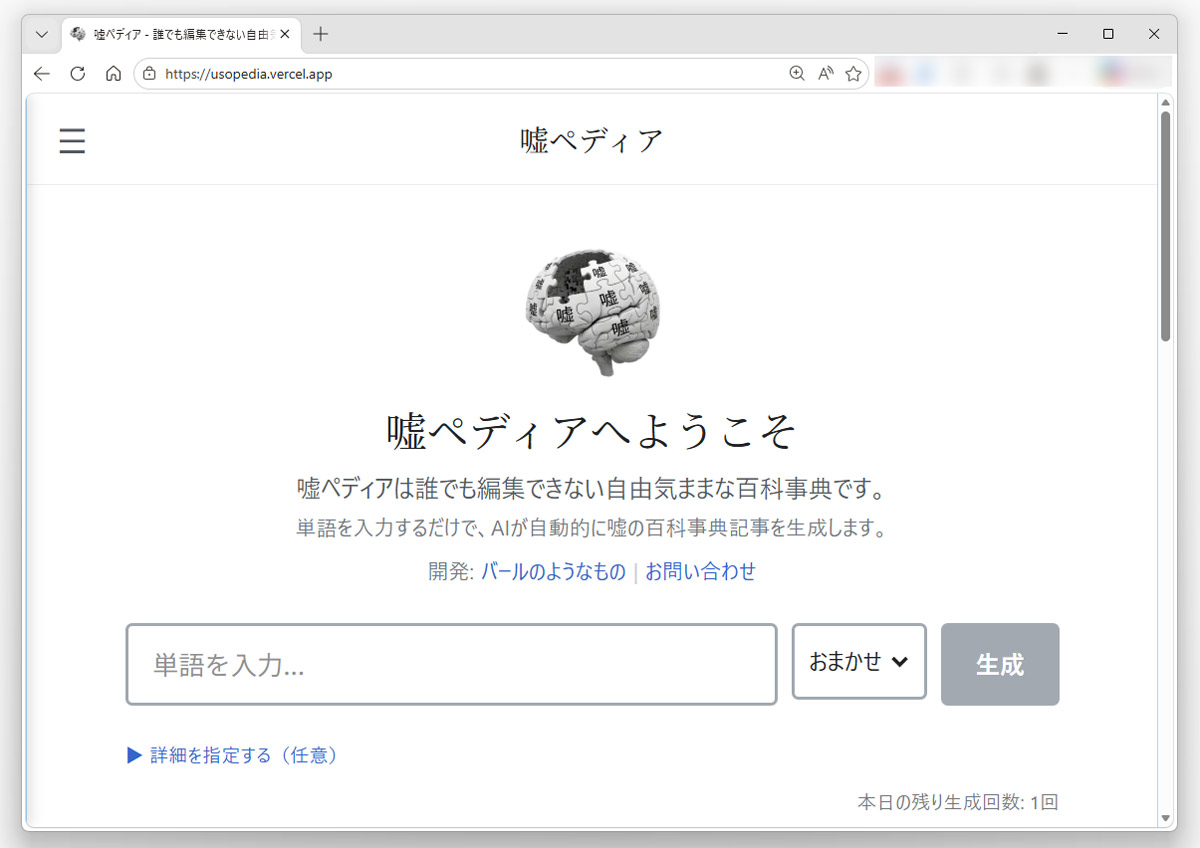Navigate back using the browser arrow
Screen dimensions: 1200x848
41,73
